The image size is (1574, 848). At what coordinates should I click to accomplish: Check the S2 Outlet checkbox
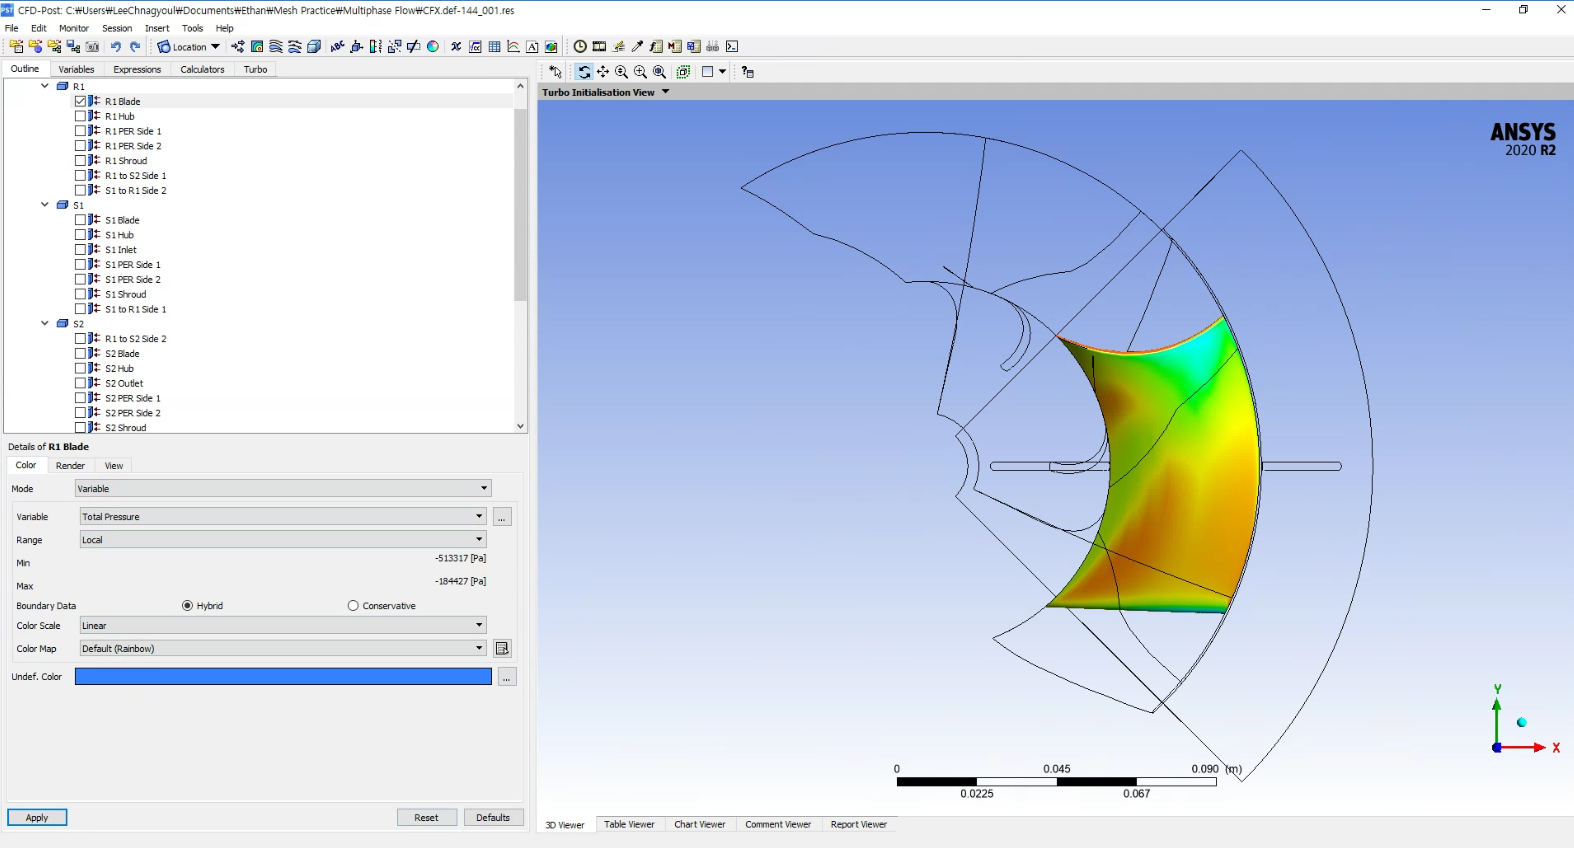[x=81, y=383]
